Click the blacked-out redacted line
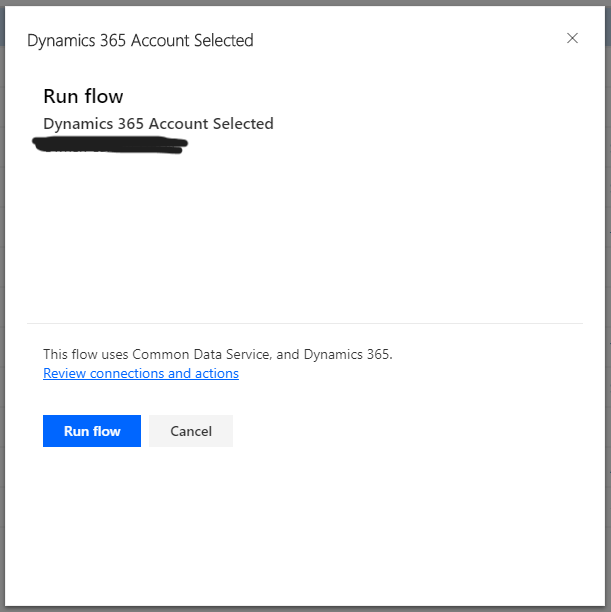The height and width of the screenshot is (612, 611). (x=110, y=147)
